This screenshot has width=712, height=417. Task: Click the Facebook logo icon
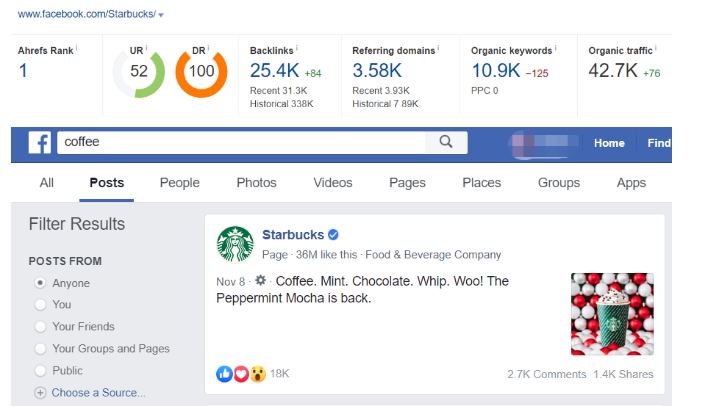[40, 143]
